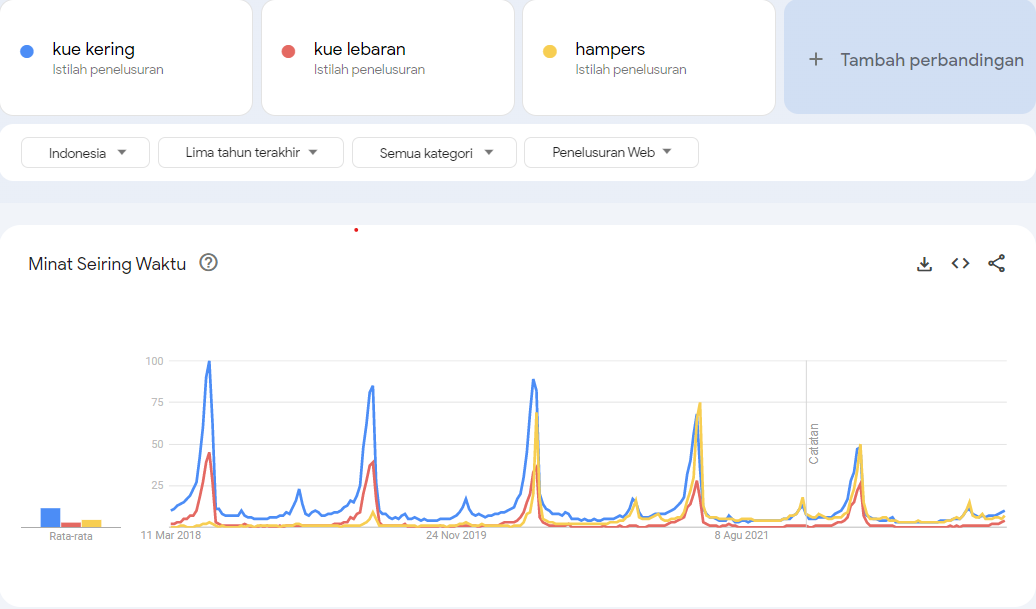Click the kue kering peak at 100
Screen dimensions: 1036x609
pyautogui.click(x=209, y=362)
